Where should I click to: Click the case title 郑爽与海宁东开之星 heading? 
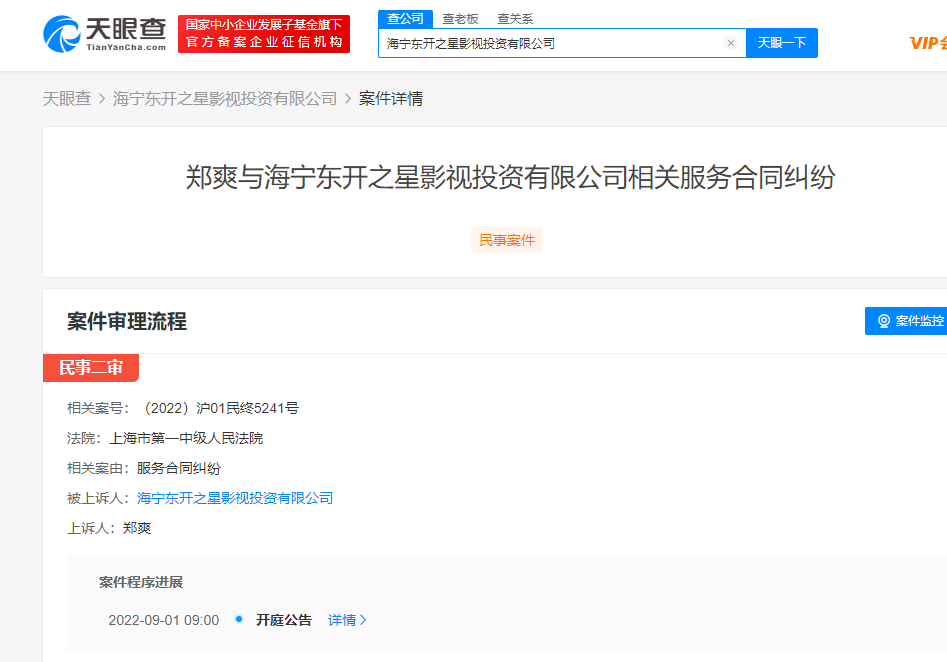pyautogui.click(x=510, y=177)
